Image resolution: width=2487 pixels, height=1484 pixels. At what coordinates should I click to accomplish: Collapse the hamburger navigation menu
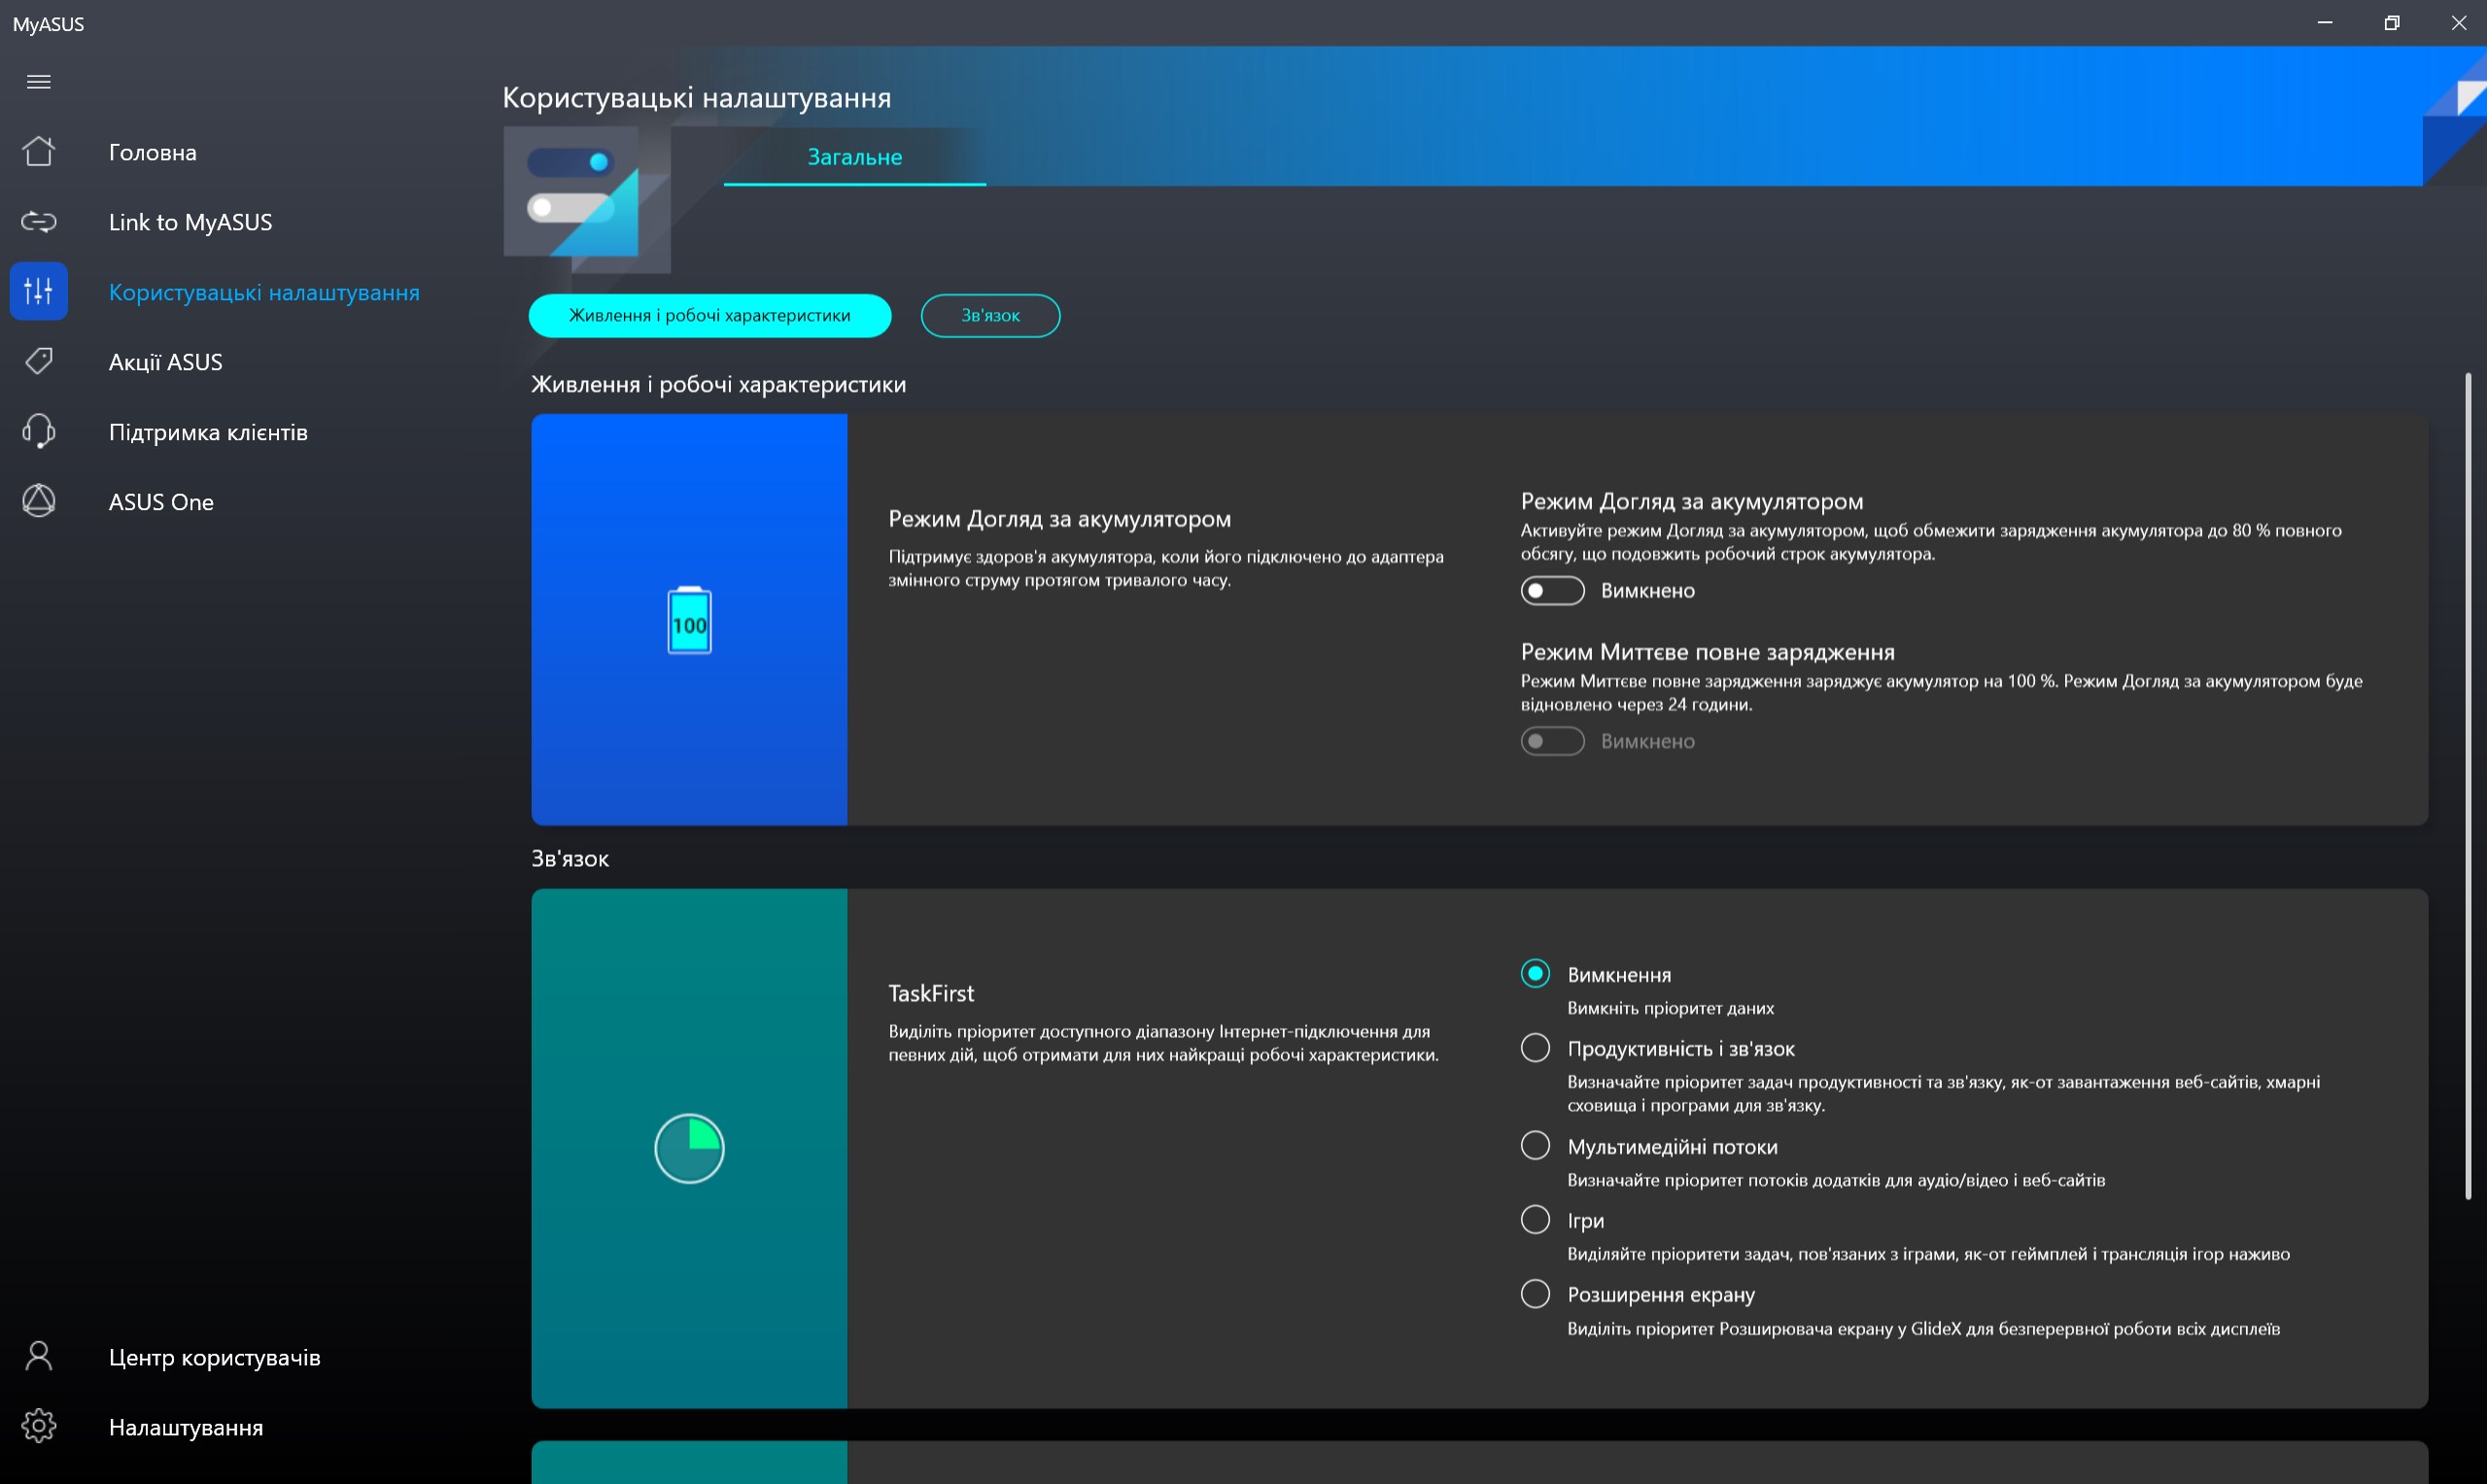click(x=38, y=82)
